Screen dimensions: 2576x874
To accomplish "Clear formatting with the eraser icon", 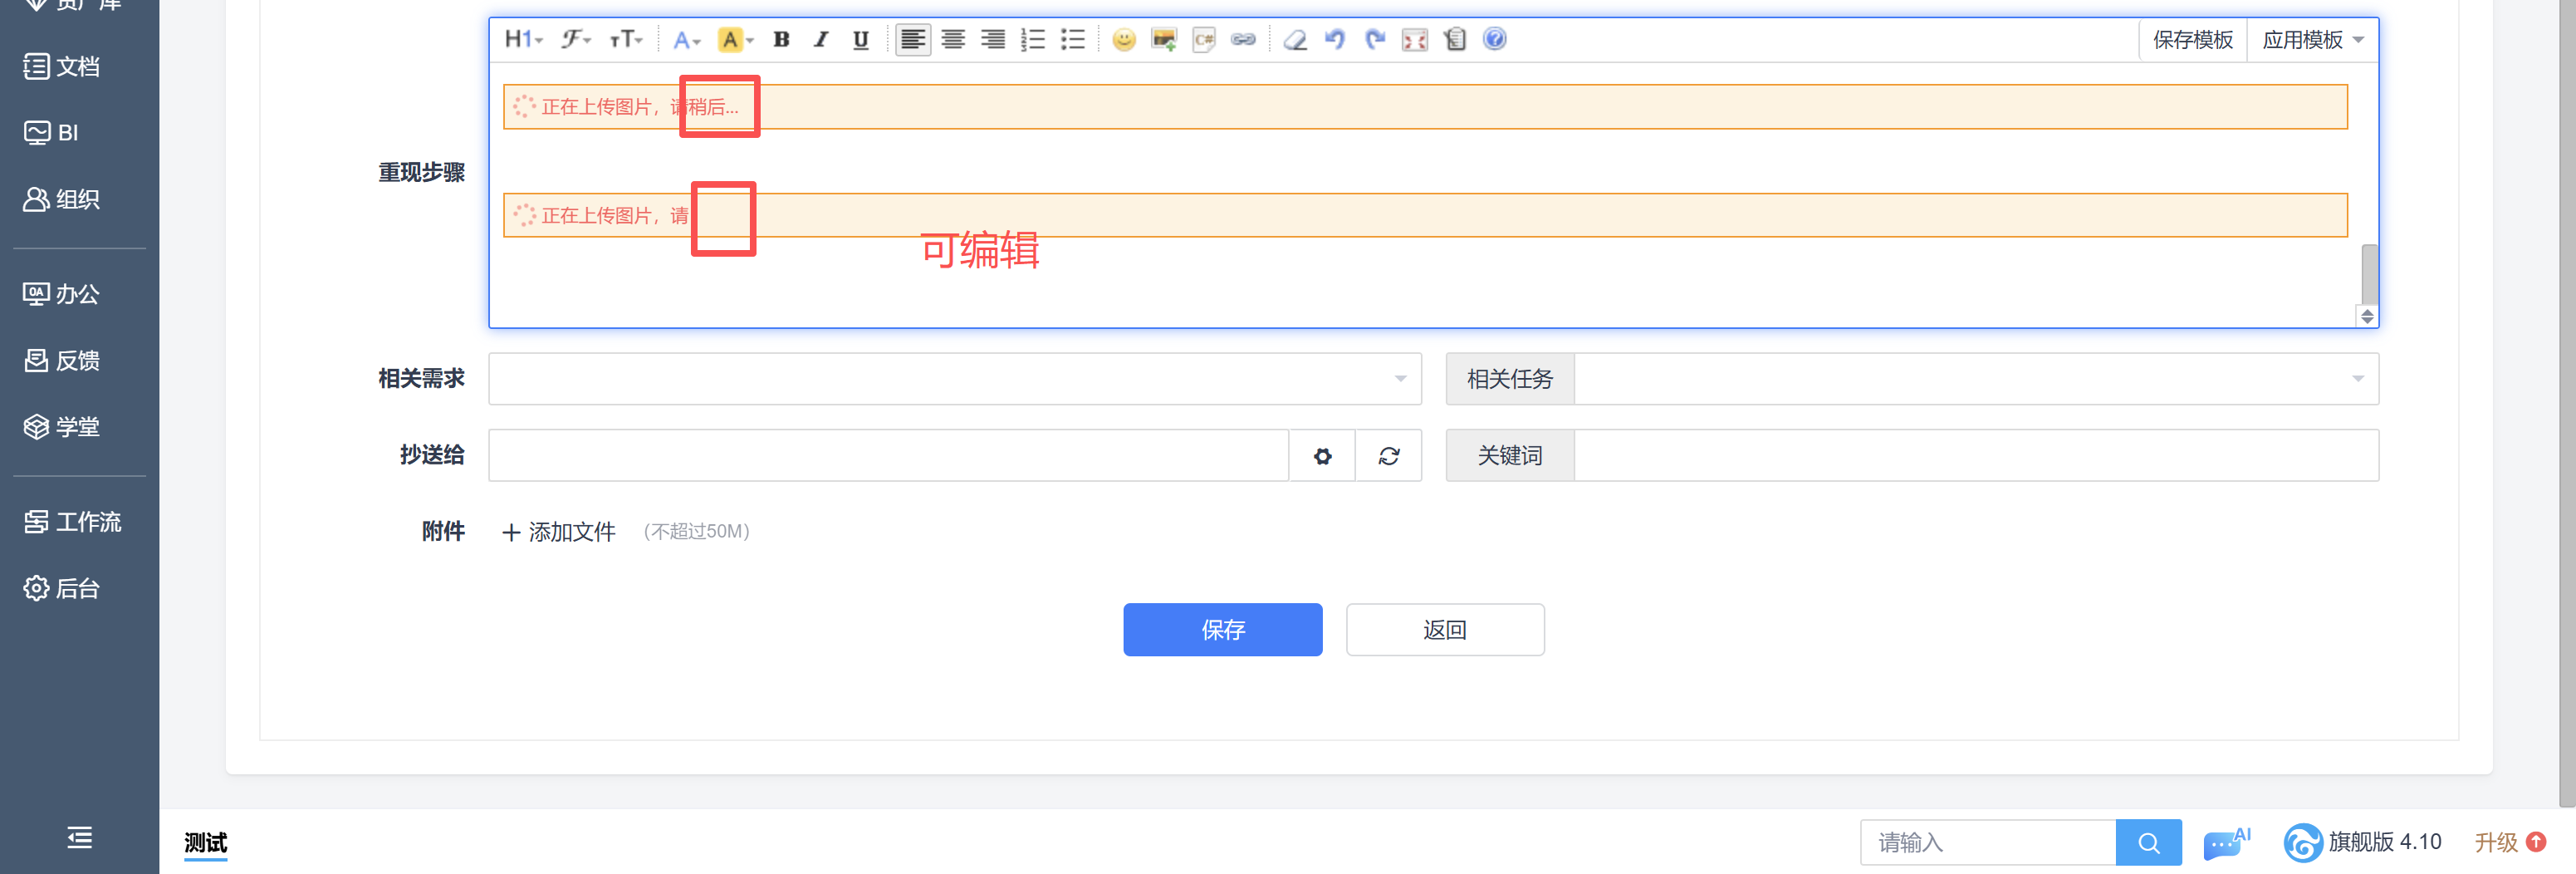I will coord(1295,39).
